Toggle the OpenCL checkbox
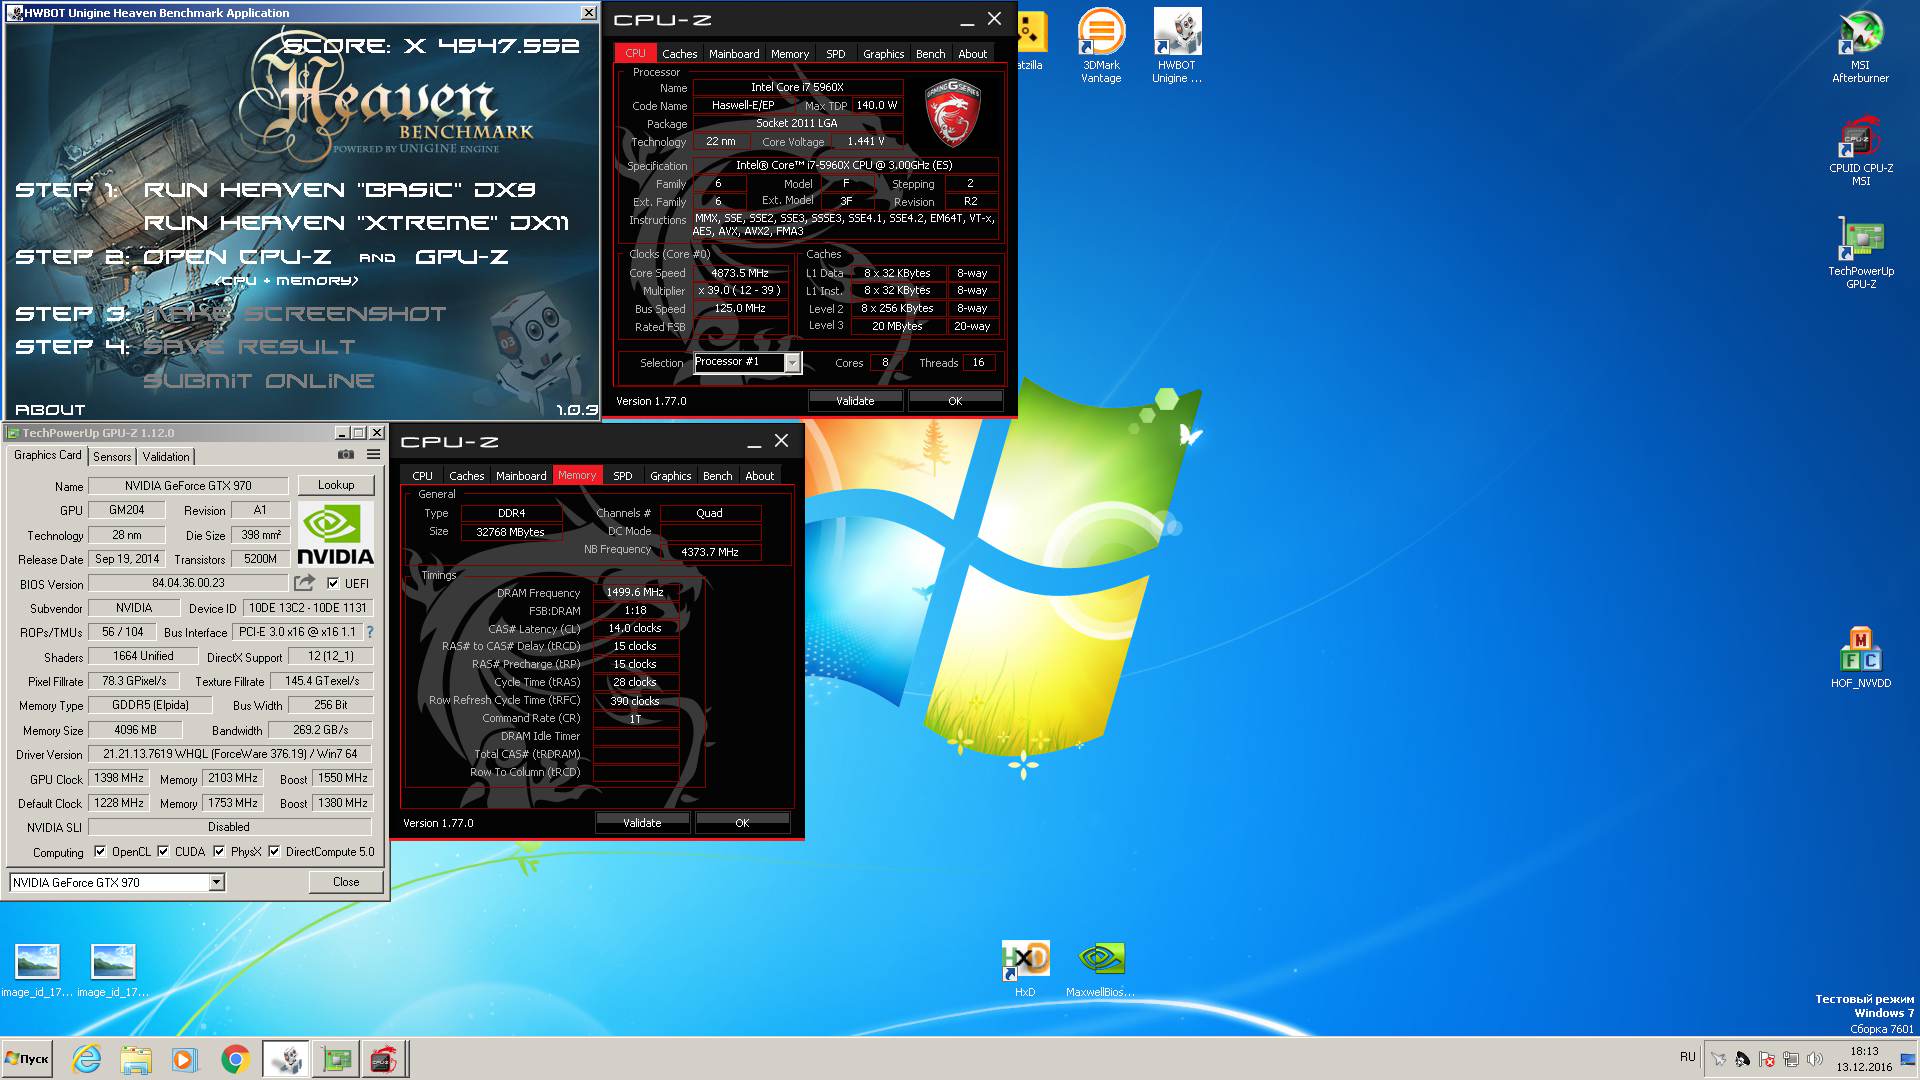Viewport: 1920px width, 1080px height. (x=100, y=852)
